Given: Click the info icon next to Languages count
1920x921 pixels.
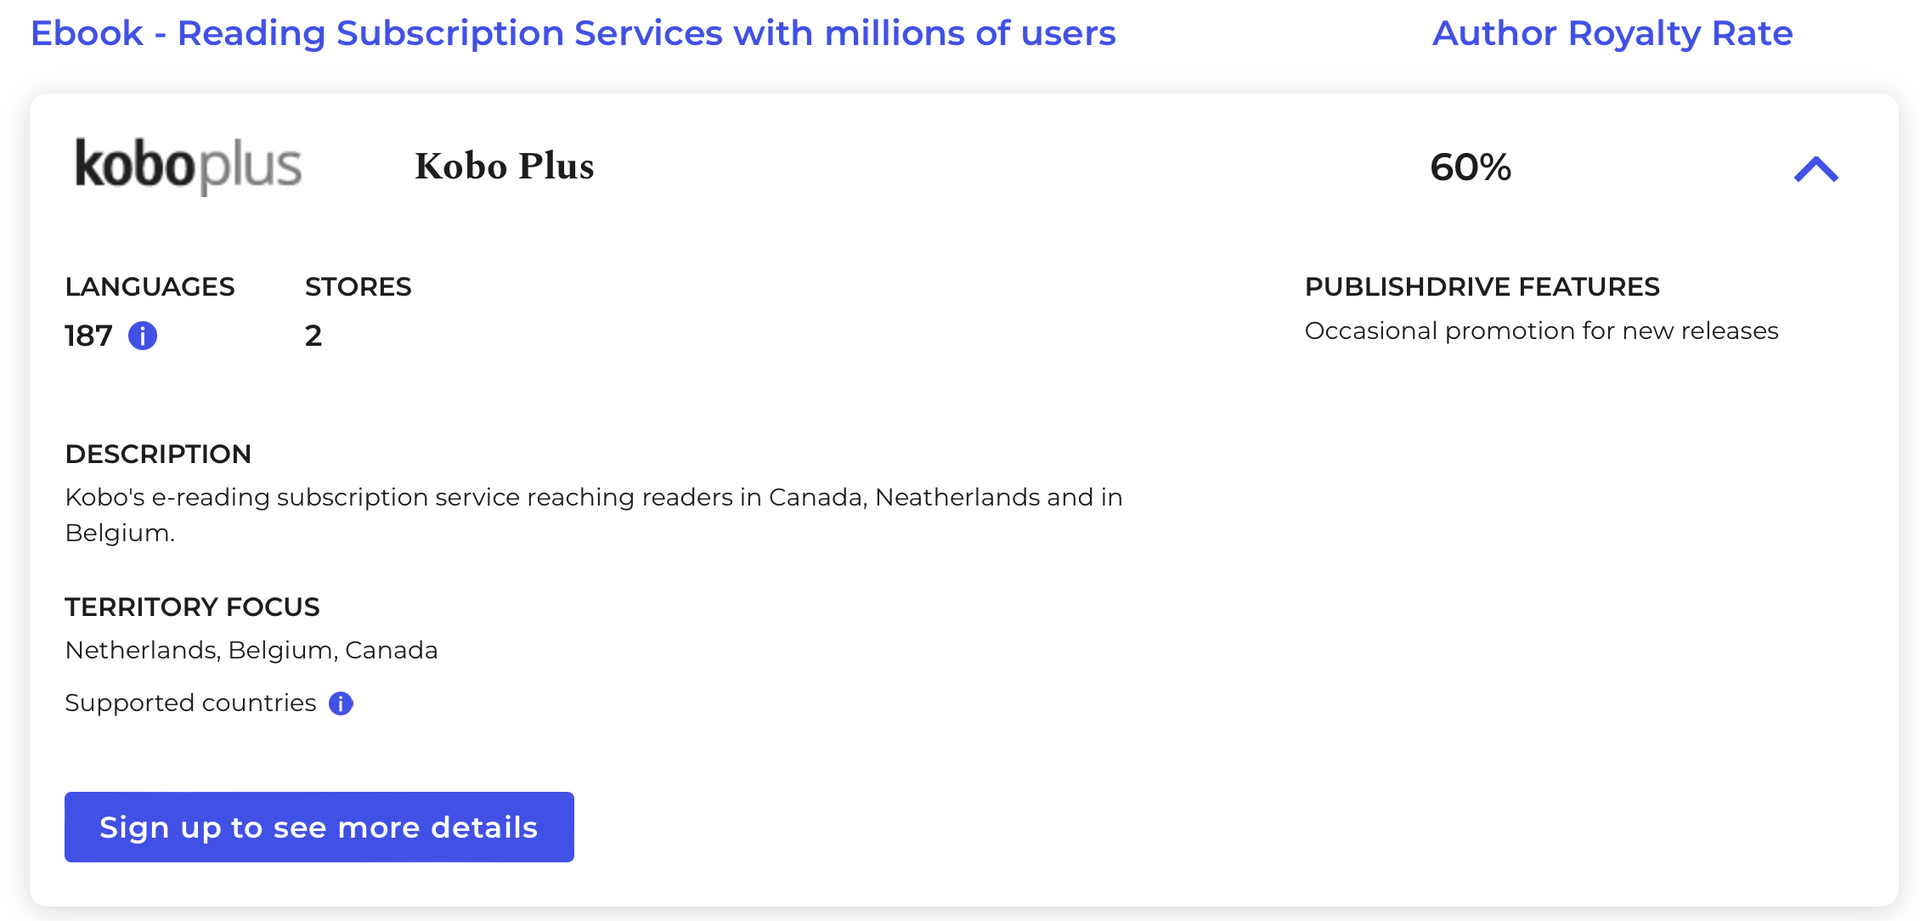Looking at the screenshot, I should 141,336.
